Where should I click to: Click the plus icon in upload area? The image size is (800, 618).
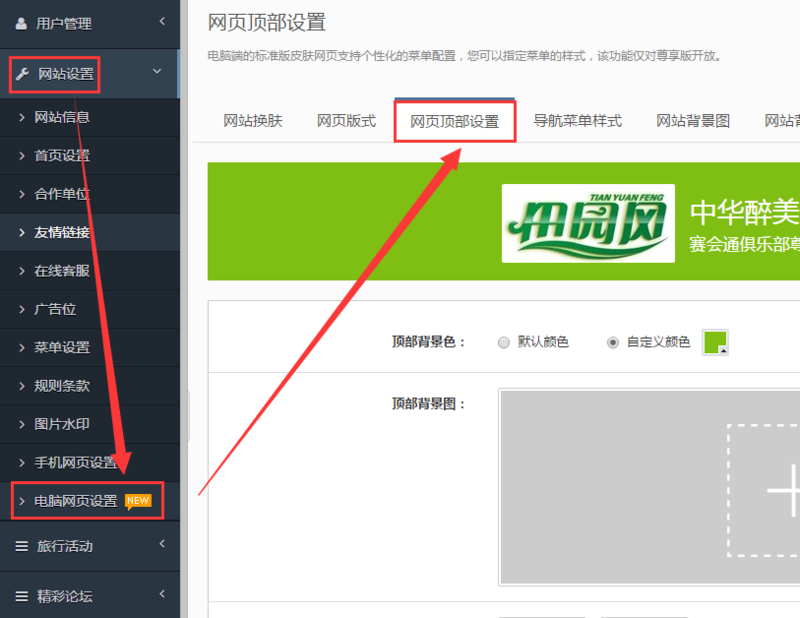tap(782, 490)
